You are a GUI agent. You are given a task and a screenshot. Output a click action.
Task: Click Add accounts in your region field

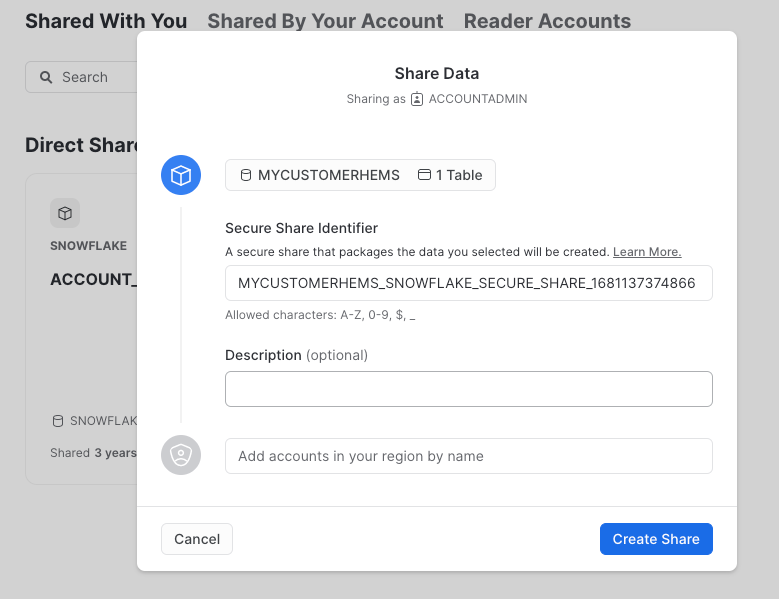[468, 456]
